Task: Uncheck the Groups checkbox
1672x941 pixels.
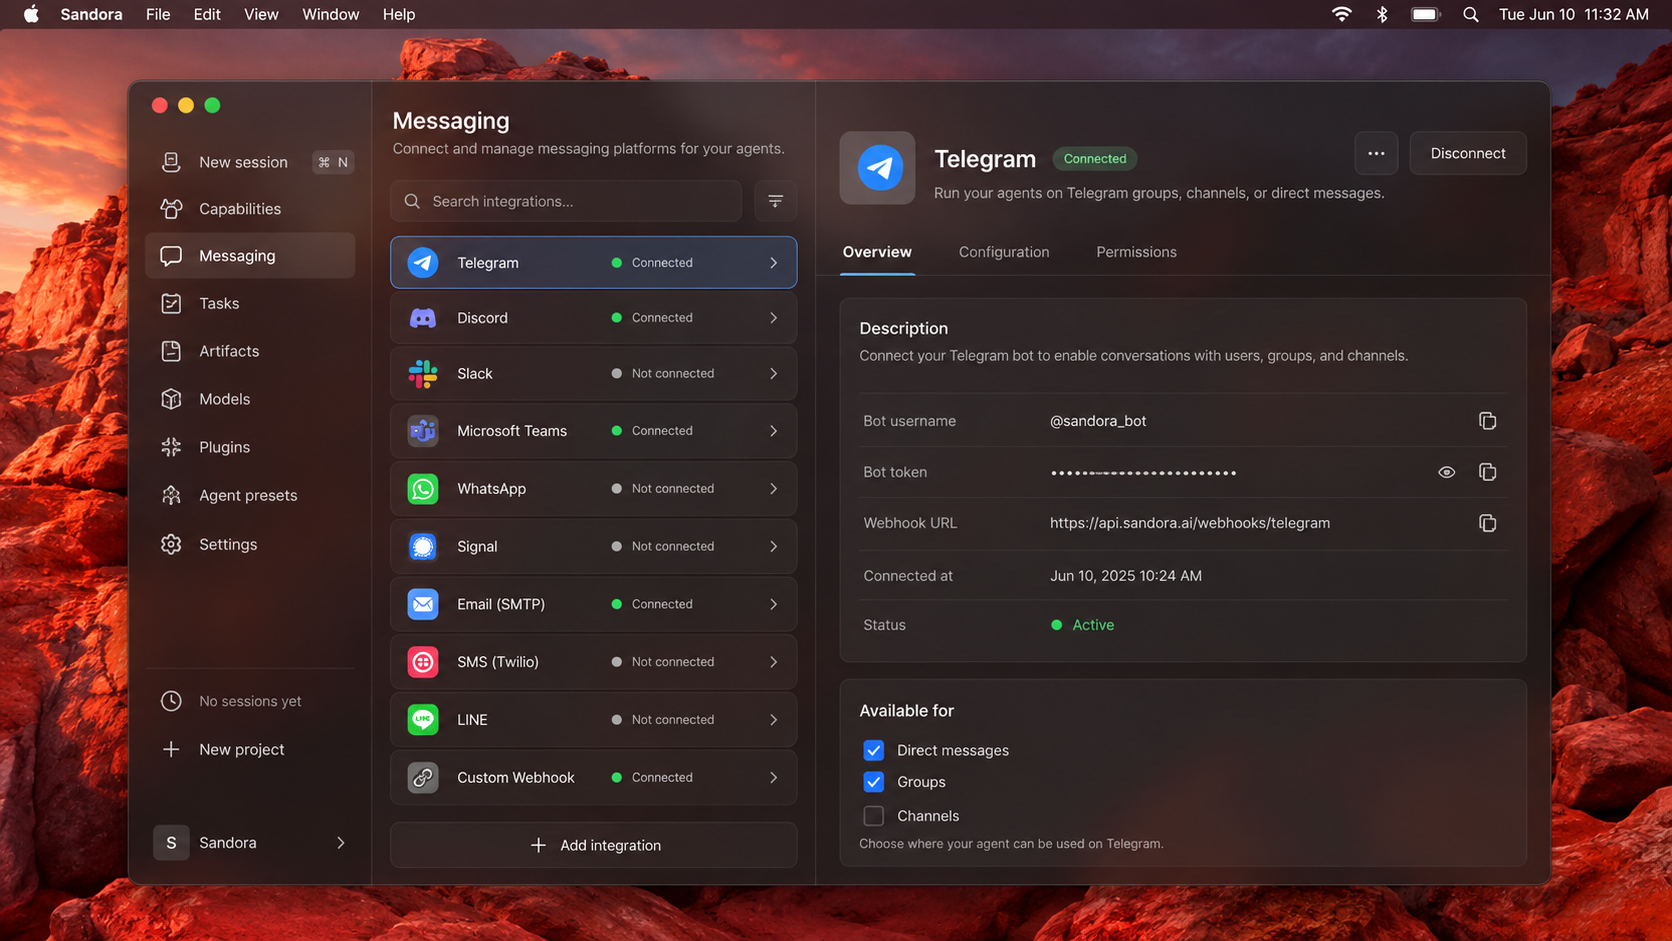Action: [873, 782]
